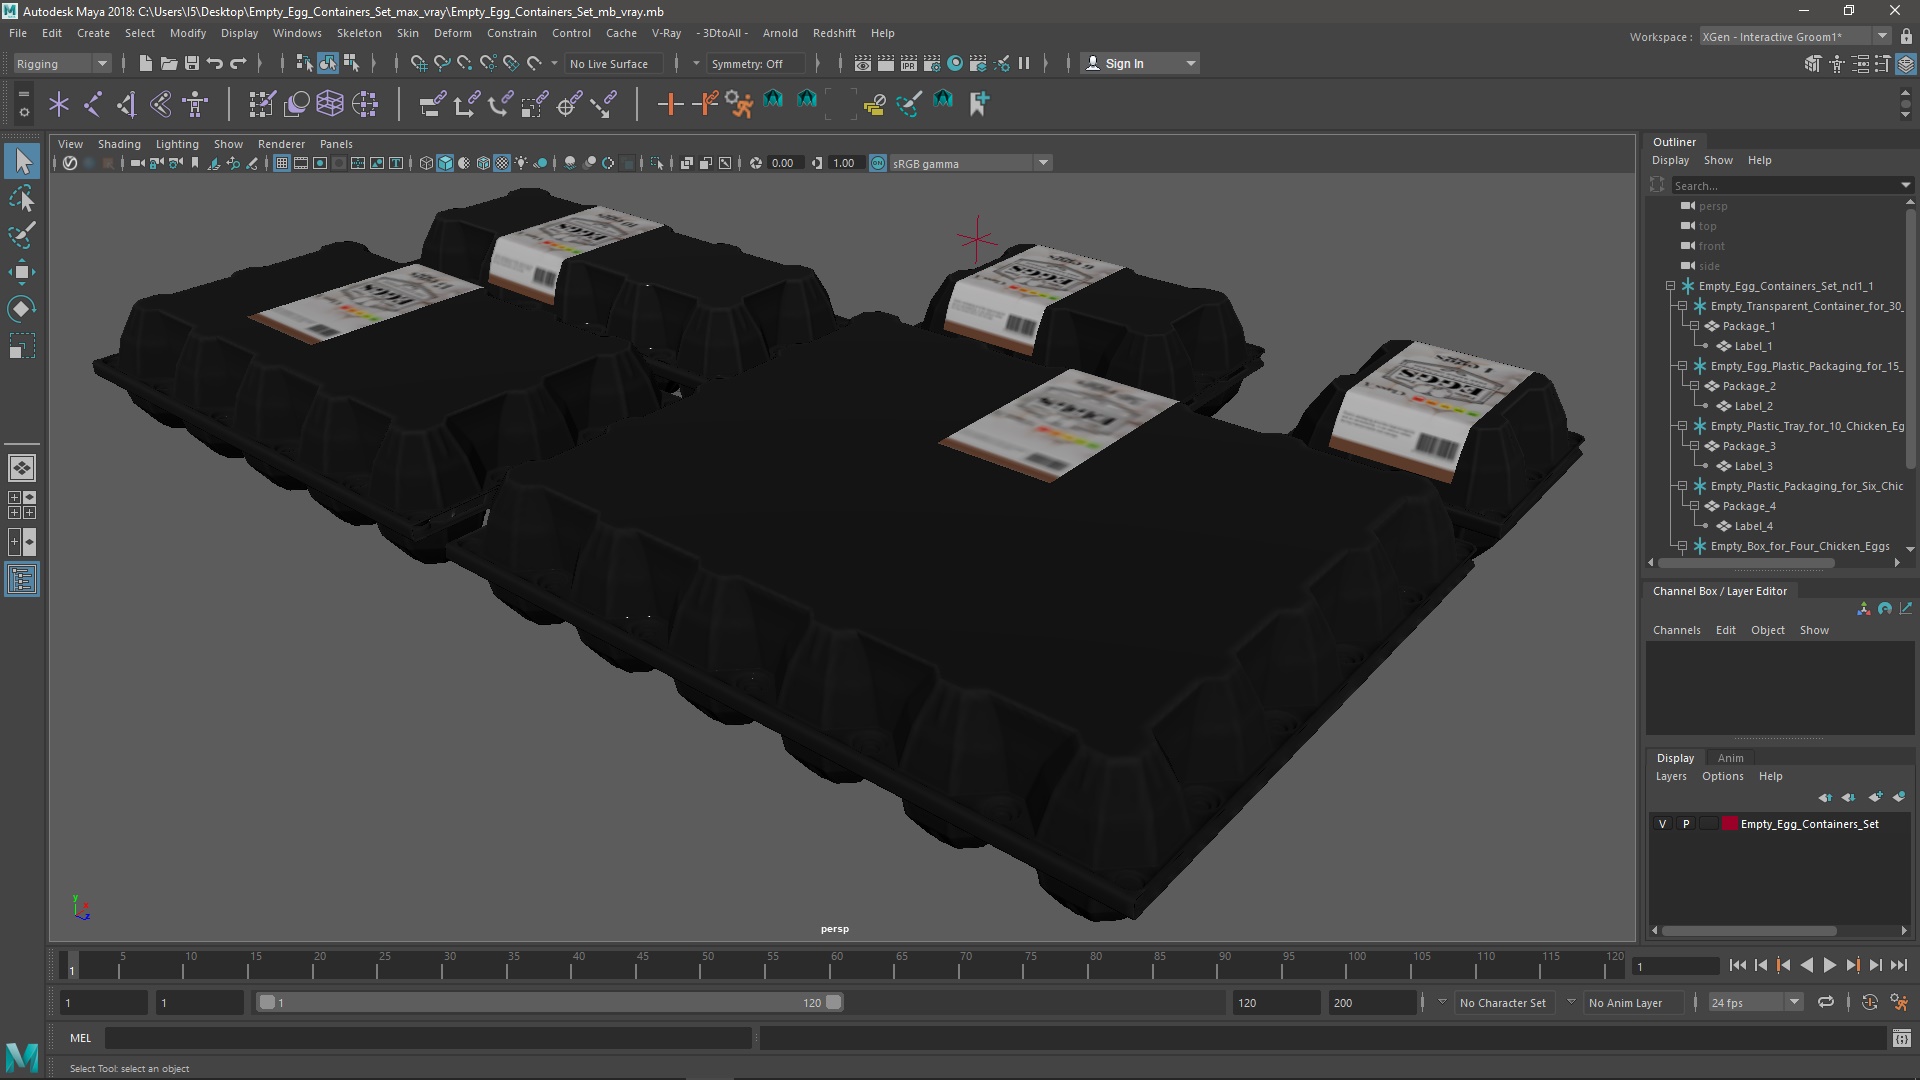
Task: Open the V-Ray menu
Action: pyautogui.click(x=666, y=33)
